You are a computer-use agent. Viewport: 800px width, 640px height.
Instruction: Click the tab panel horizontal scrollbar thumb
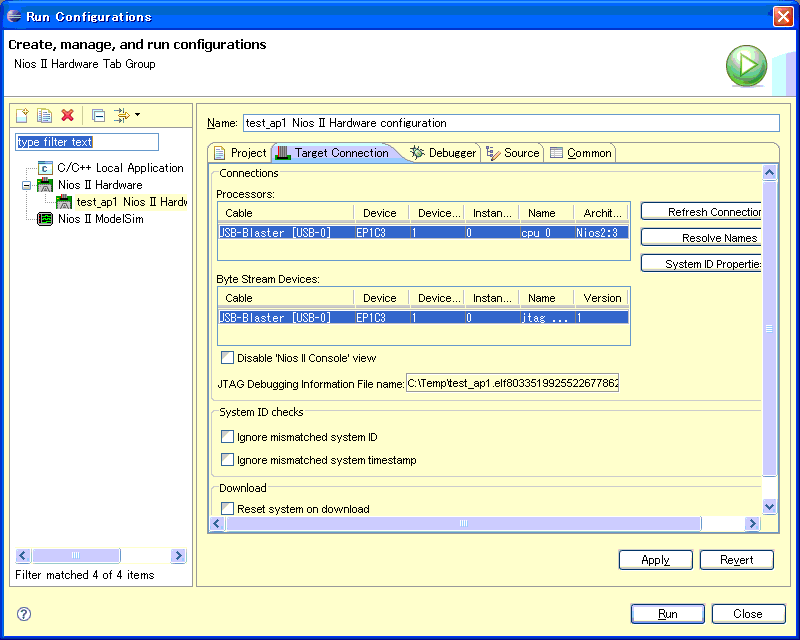point(463,523)
